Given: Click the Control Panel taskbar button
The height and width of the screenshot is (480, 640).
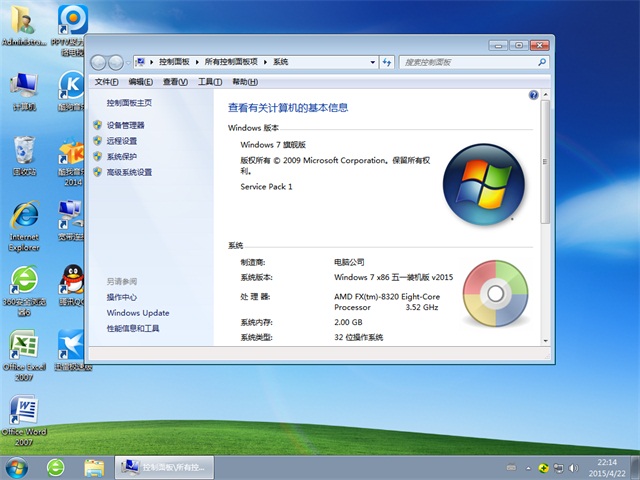Looking at the screenshot, I should click(x=164, y=467).
